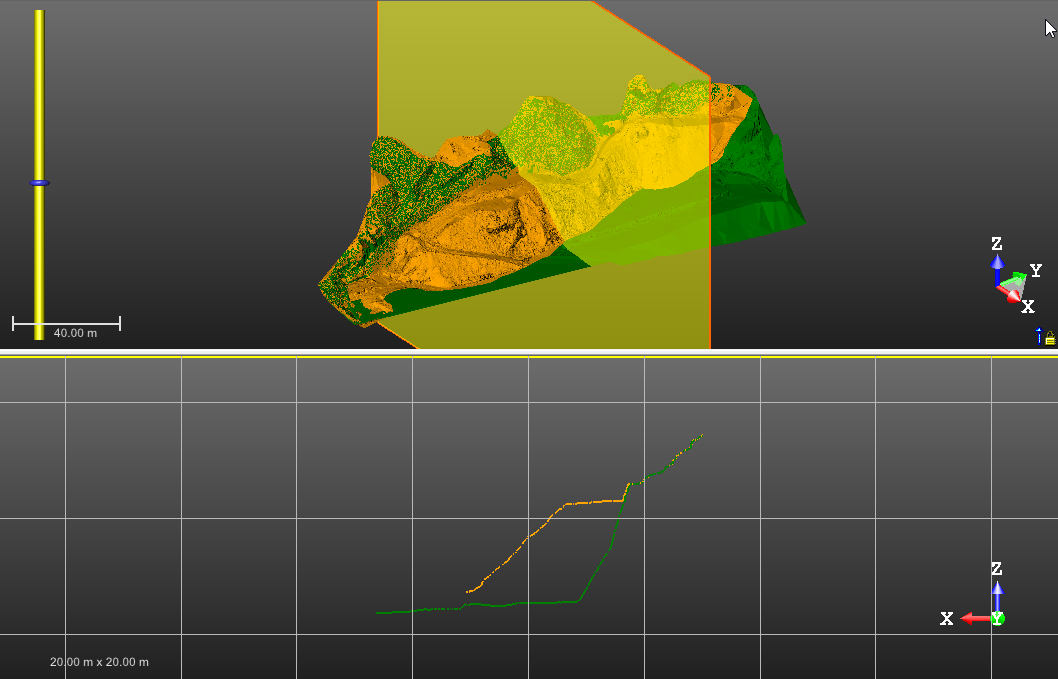Viewport: 1058px width, 679px height.
Task: Select the yellow splitter between the views
Action: tap(529, 354)
